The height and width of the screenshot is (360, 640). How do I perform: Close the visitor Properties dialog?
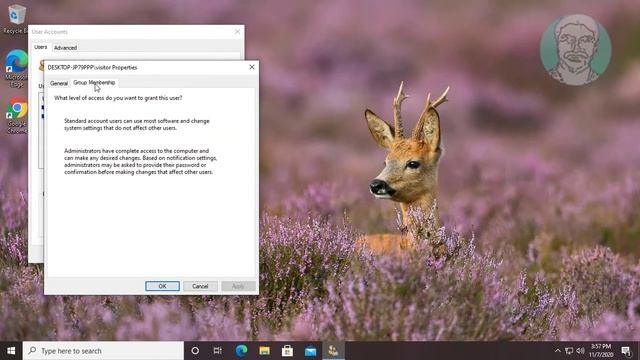(252, 67)
